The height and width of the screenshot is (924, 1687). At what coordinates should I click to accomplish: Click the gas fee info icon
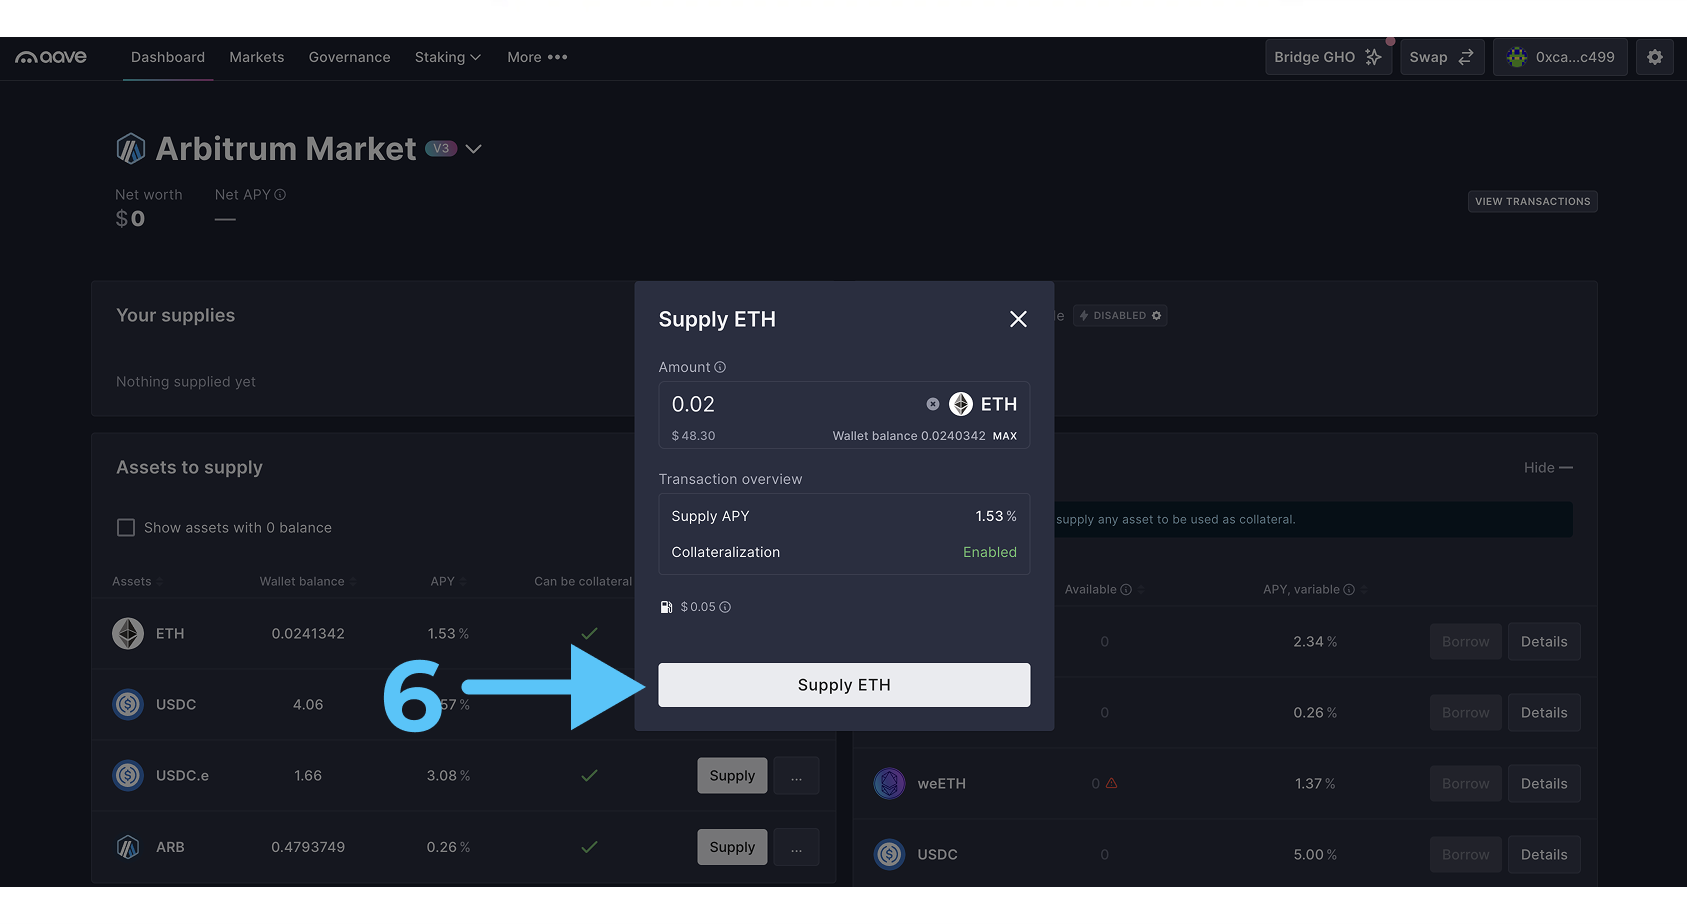pos(725,607)
